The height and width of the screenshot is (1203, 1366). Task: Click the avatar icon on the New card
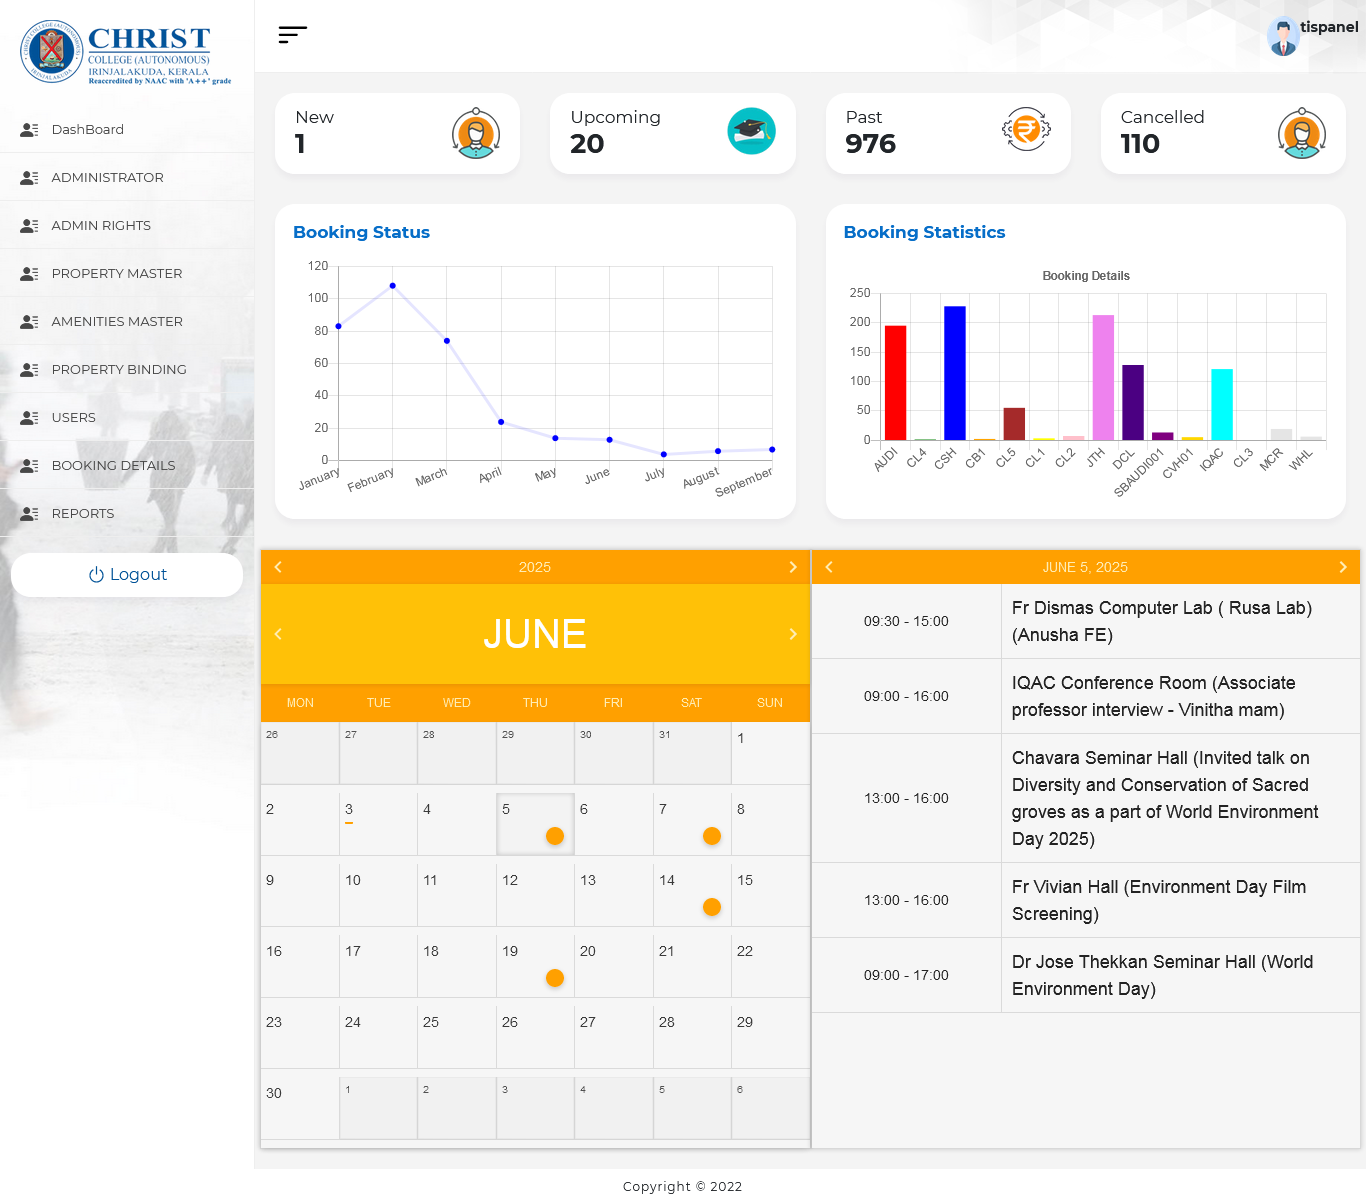476,133
